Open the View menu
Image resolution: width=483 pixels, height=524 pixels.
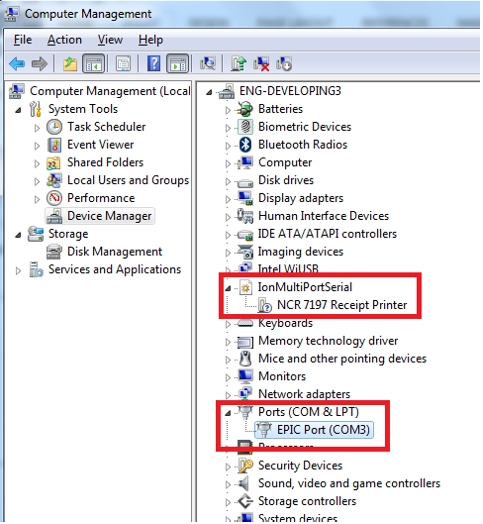click(110, 40)
